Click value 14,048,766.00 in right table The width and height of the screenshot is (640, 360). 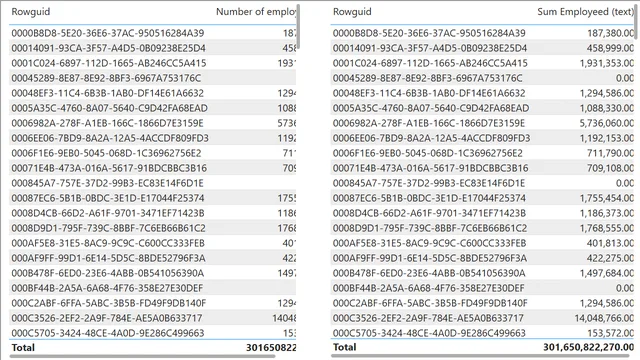(604, 318)
